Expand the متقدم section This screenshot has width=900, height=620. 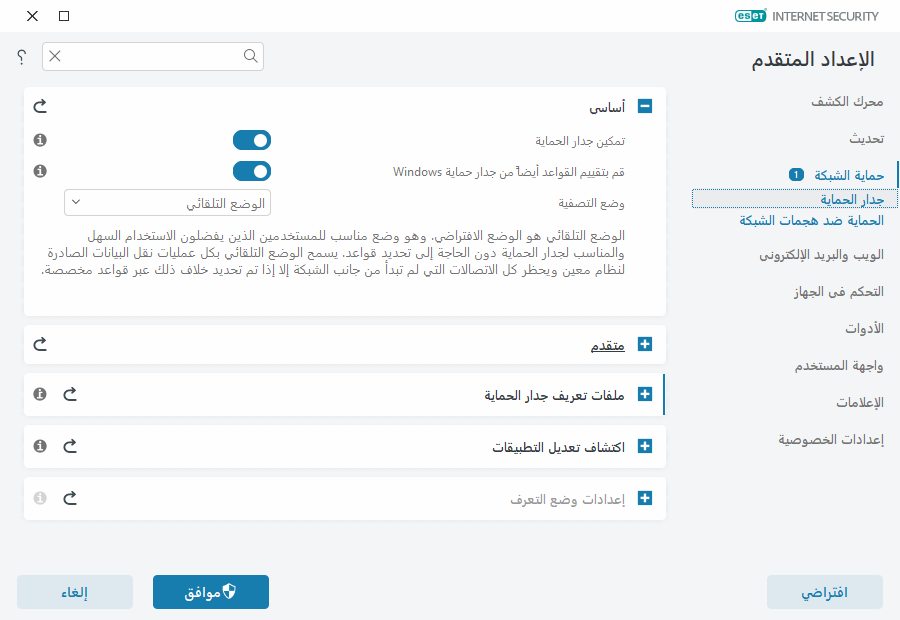[x=645, y=344]
